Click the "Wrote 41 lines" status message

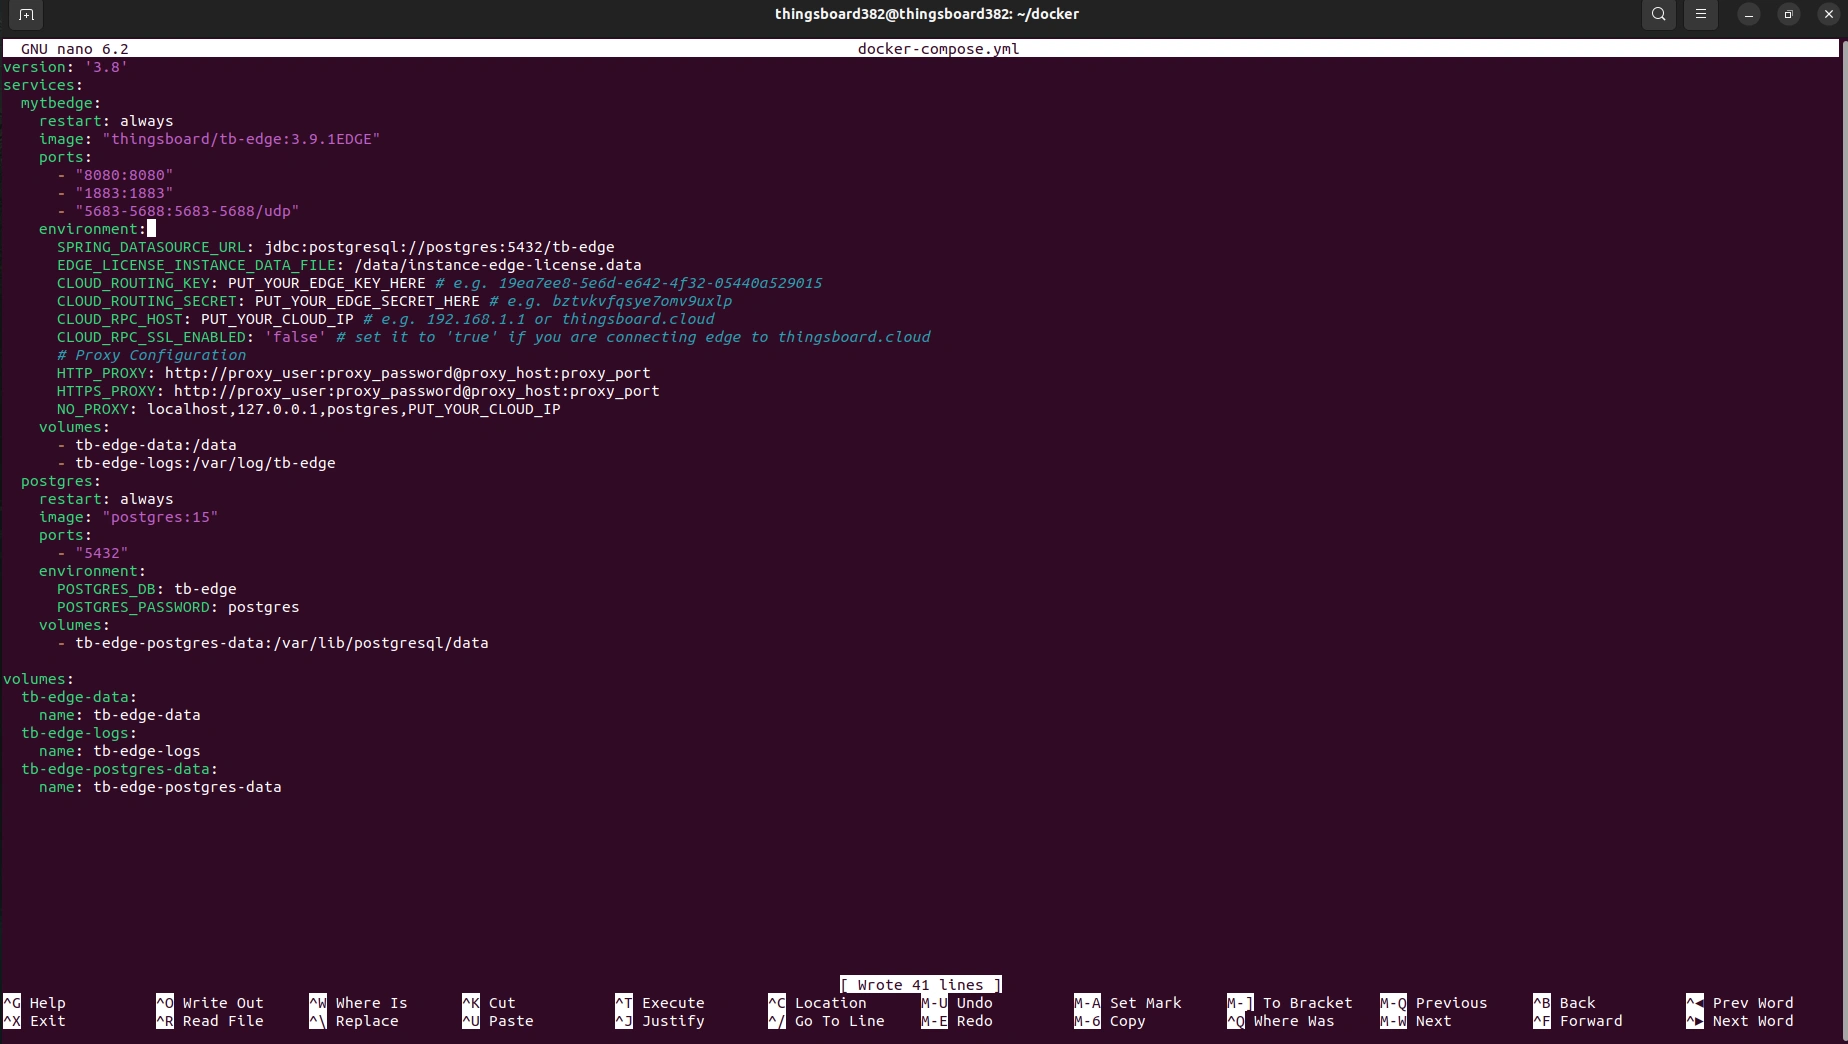pyautogui.click(x=920, y=985)
